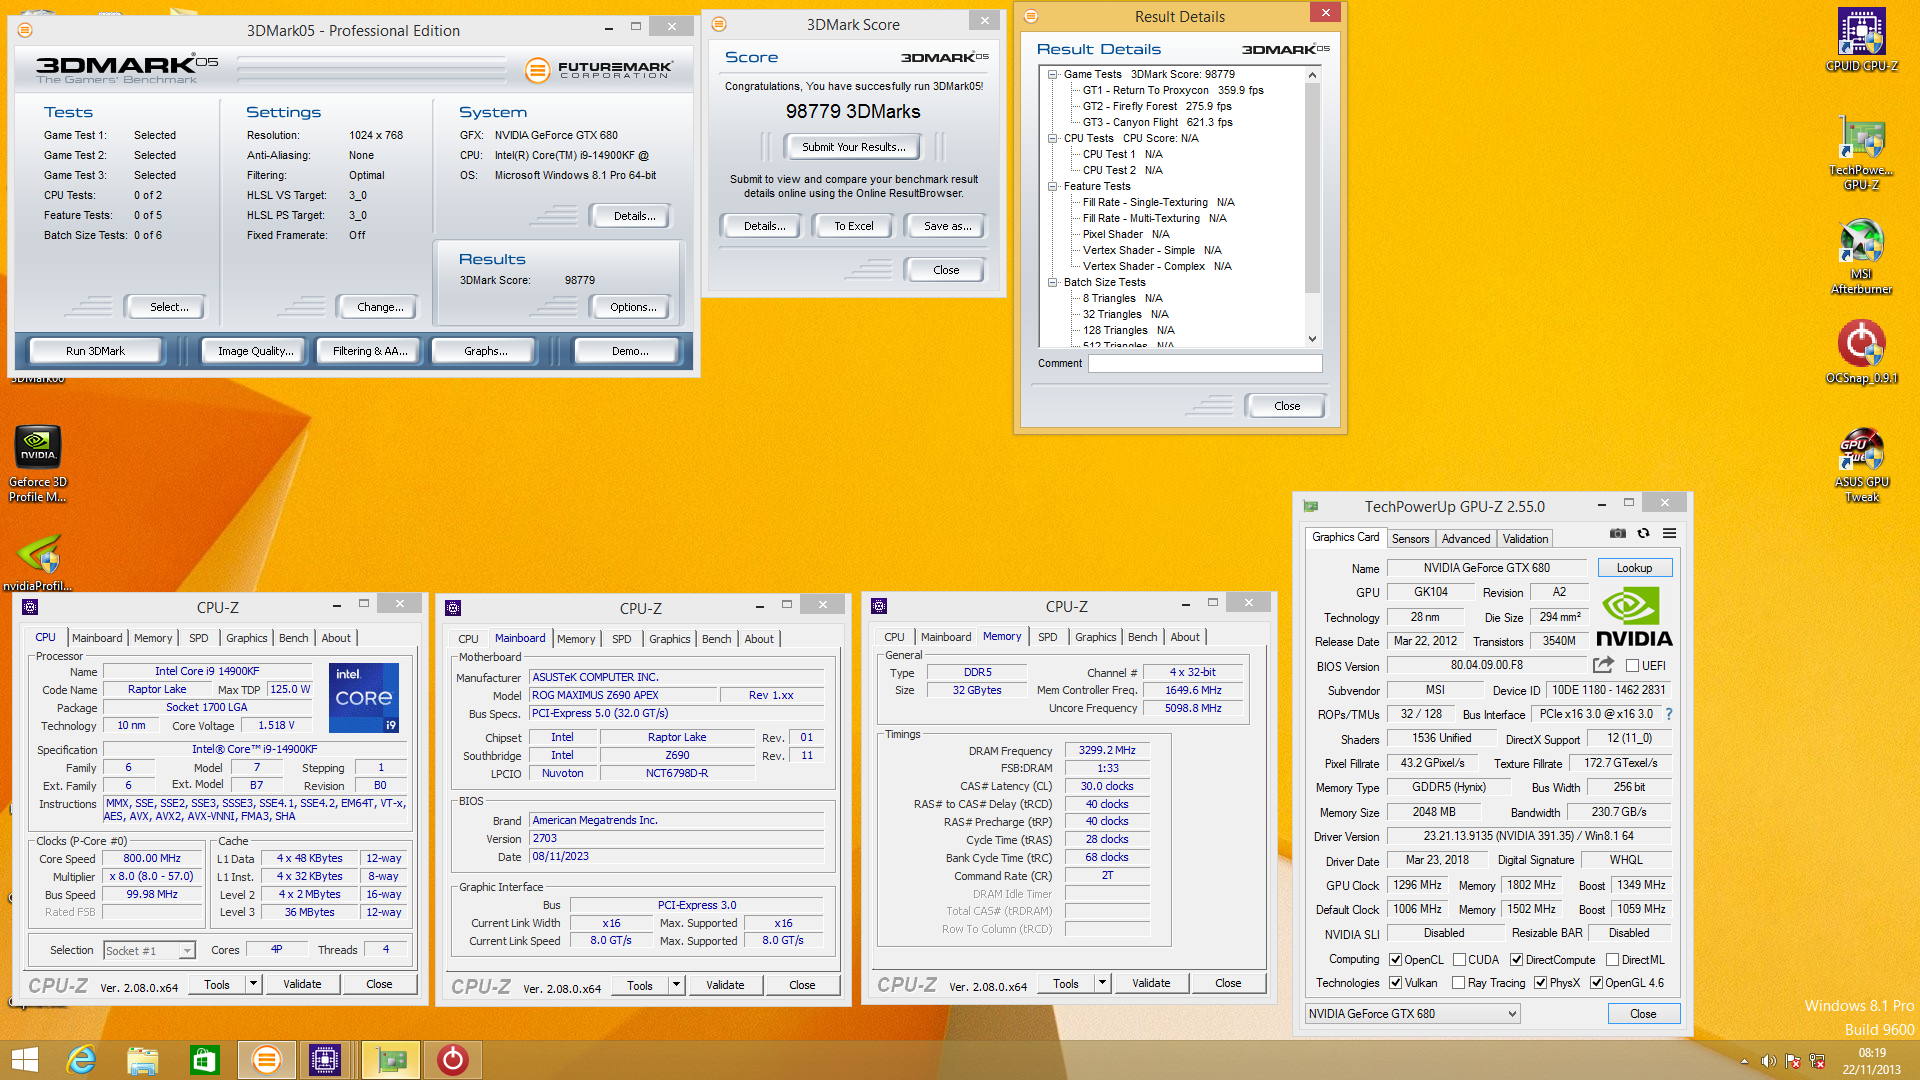Open File Explorer from the taskbar
Image resolution: width=1920 pixels, height=1080 pixels.
143,1060
